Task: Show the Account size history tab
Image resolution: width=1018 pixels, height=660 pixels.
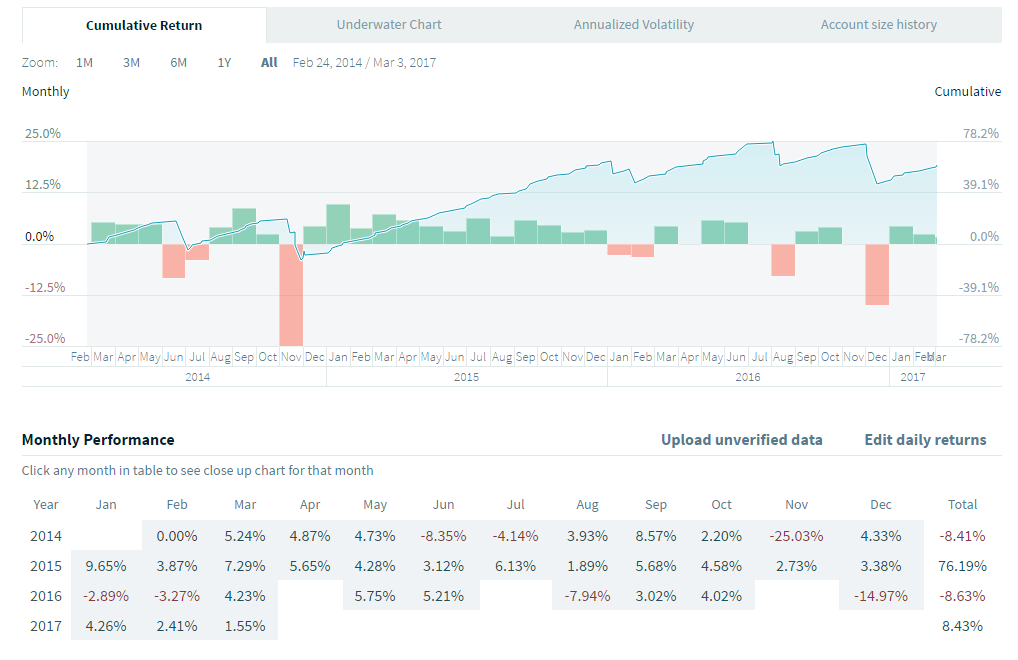Action: [x=878, y=25]
